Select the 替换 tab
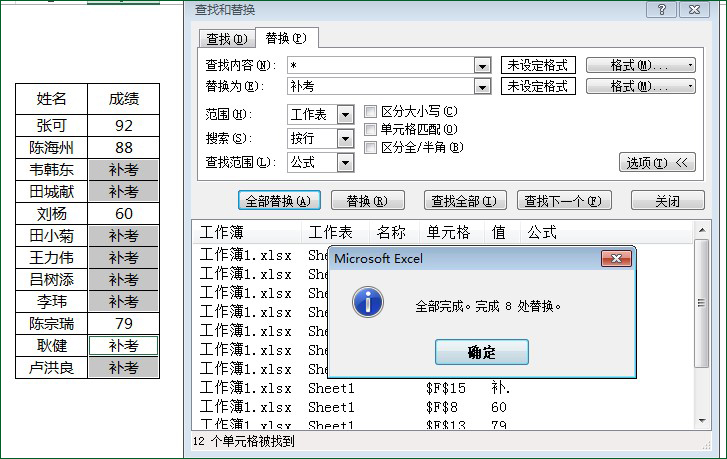Image resolution: width=727 pixels, height=459 pixels. pyautogui.click(x=286, y=38)
